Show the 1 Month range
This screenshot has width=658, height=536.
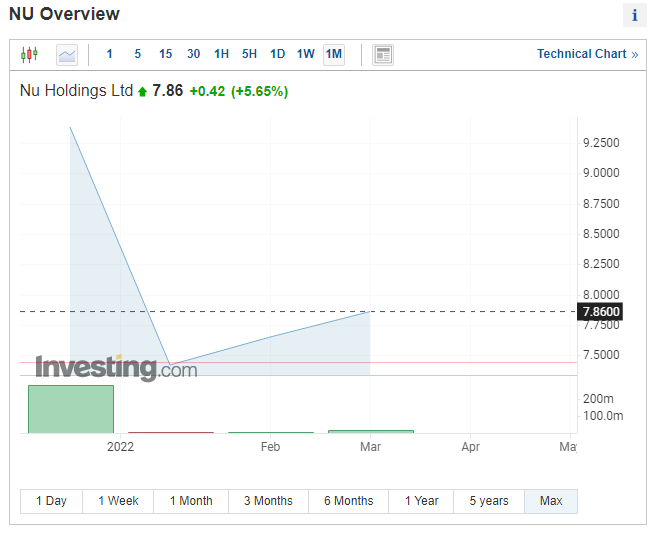[x=191, y=501]
